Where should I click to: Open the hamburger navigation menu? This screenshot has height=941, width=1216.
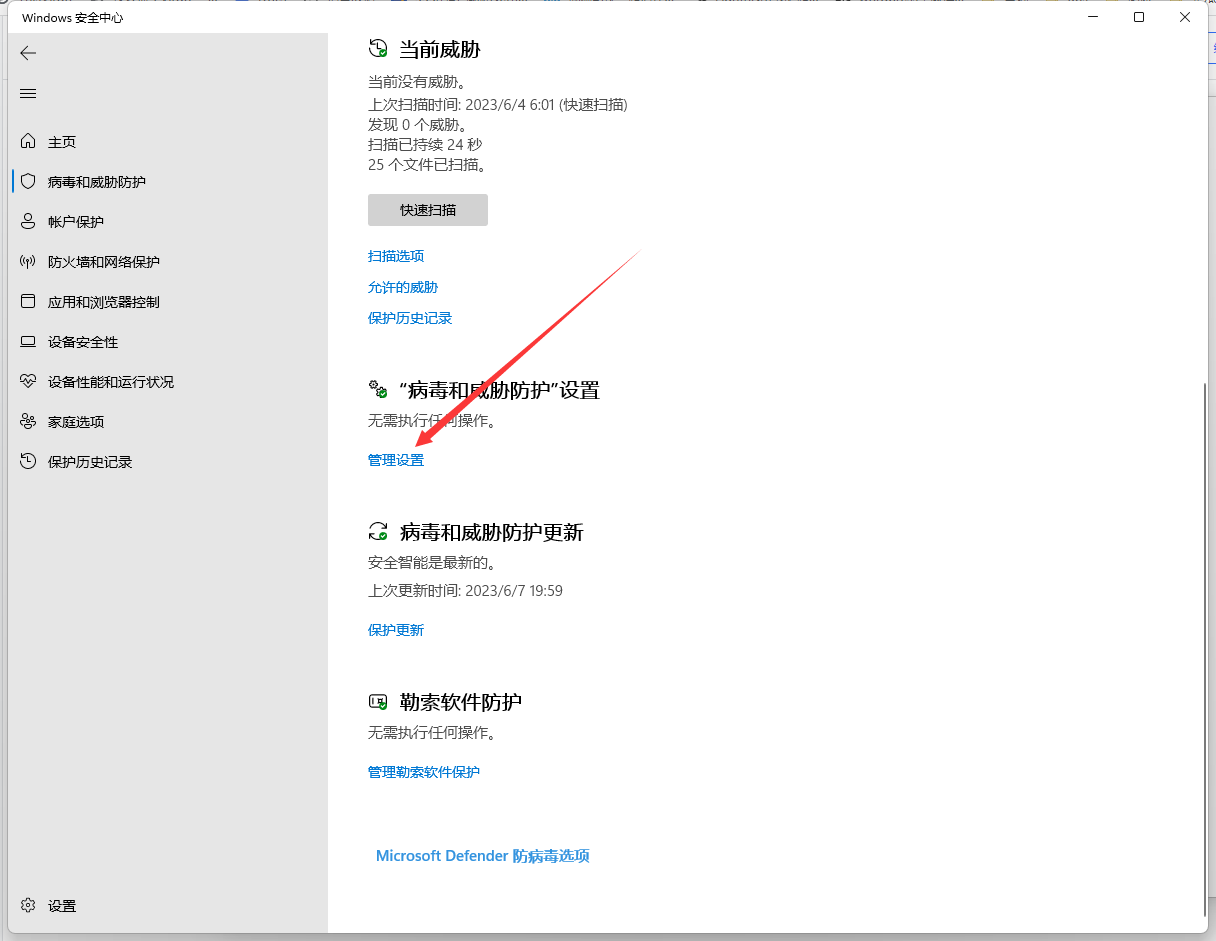coord(28,93)
